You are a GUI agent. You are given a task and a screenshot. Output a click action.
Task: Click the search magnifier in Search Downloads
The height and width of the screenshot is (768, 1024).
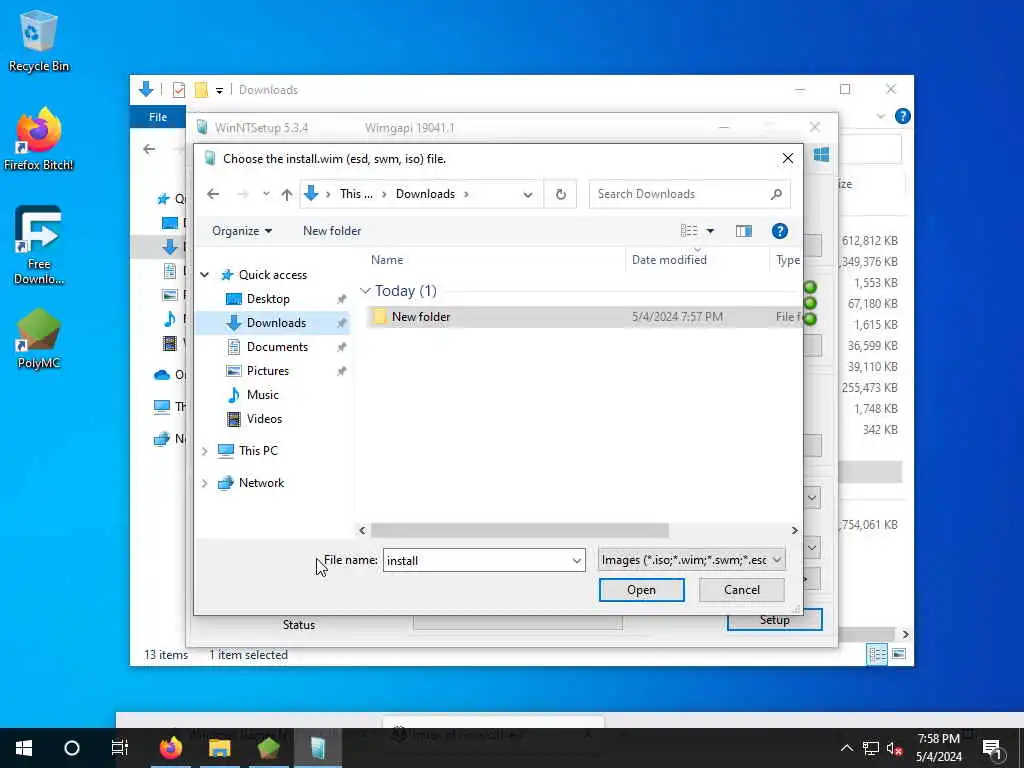pos(776,194)
